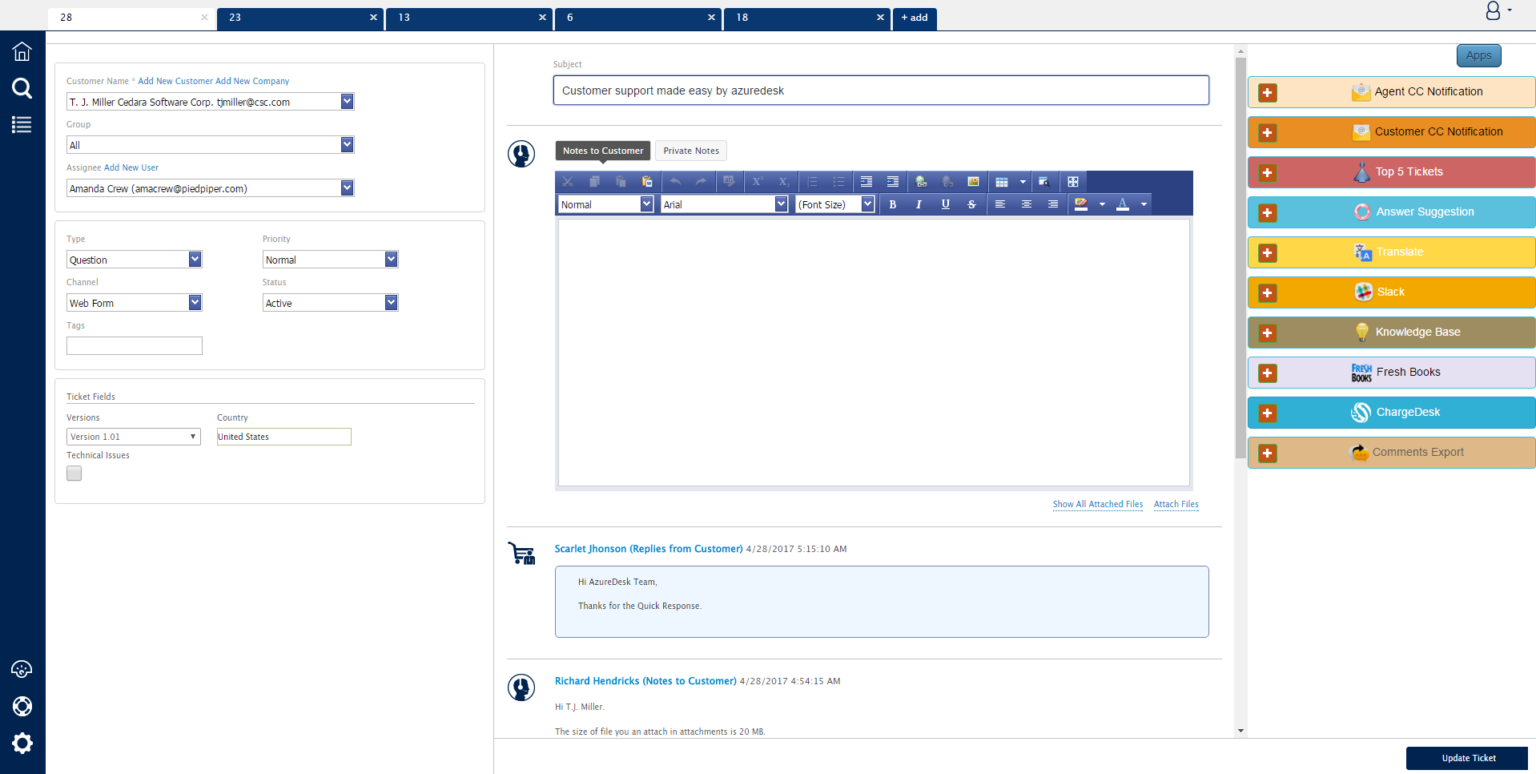Viewport: 1536px width, 774px height.
Task: Toggle underline formatting in the editor
Action: pos(945,204)
